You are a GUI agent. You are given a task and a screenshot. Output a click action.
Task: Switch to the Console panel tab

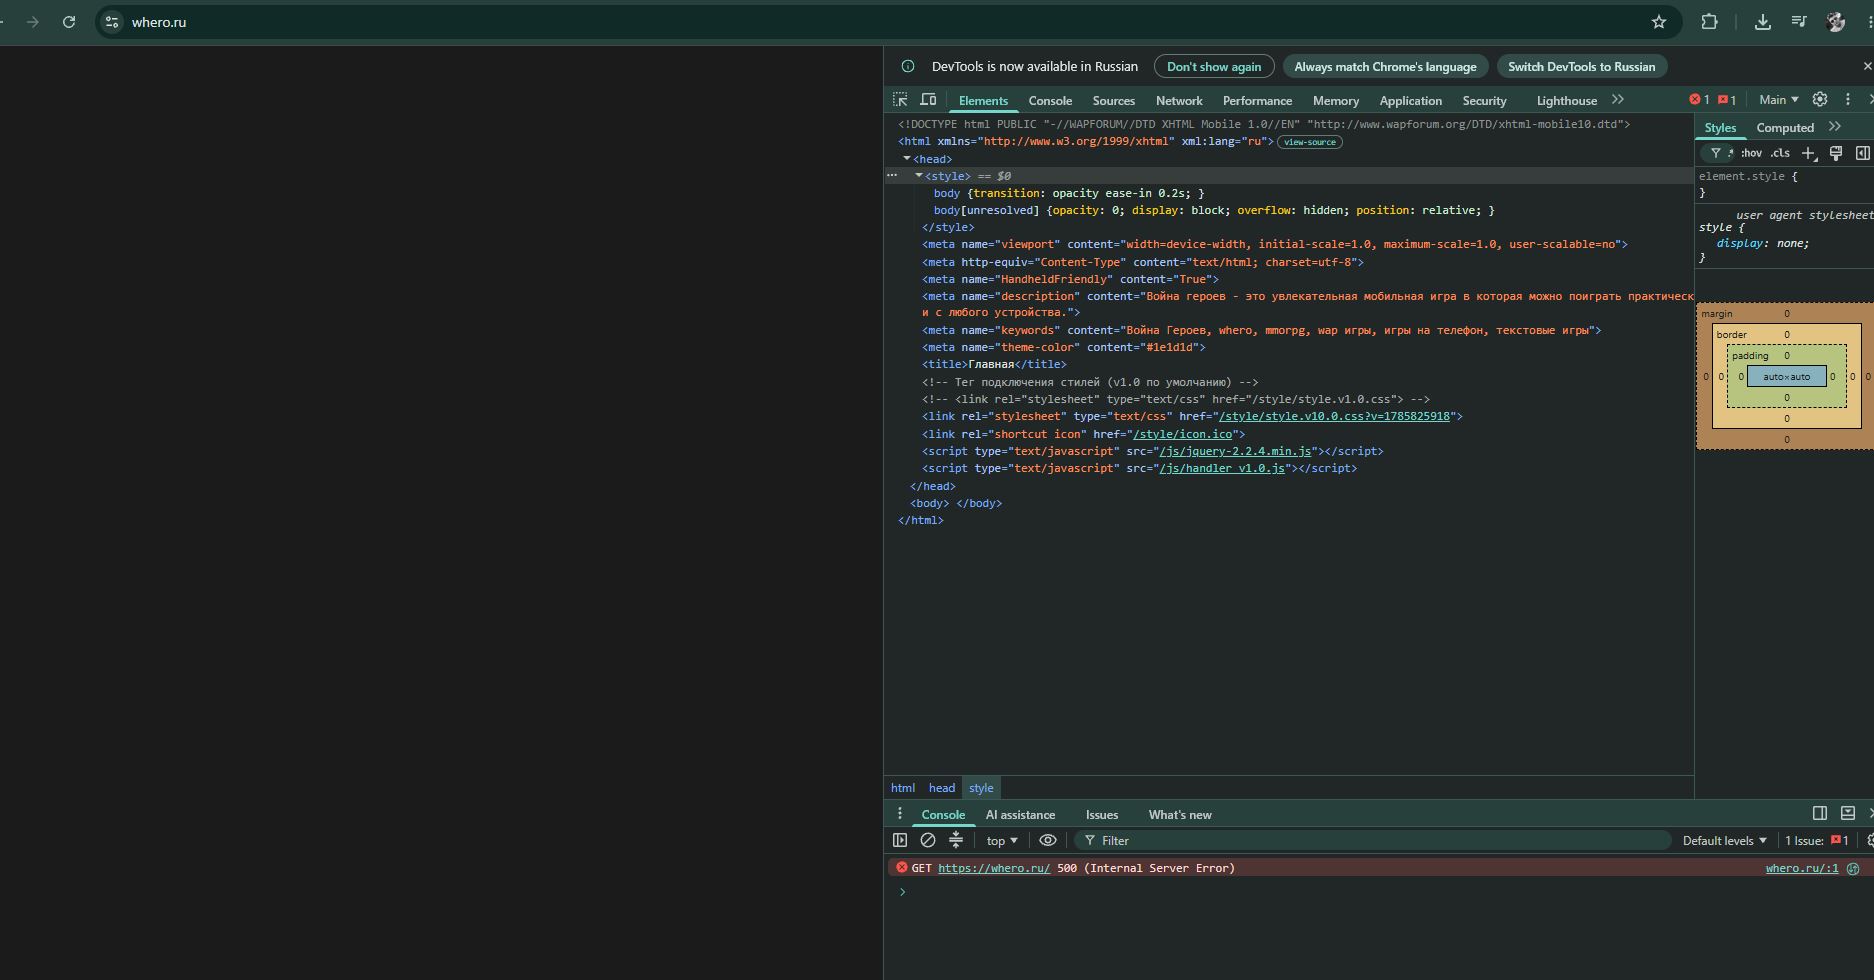click(x=1050, y=100)
